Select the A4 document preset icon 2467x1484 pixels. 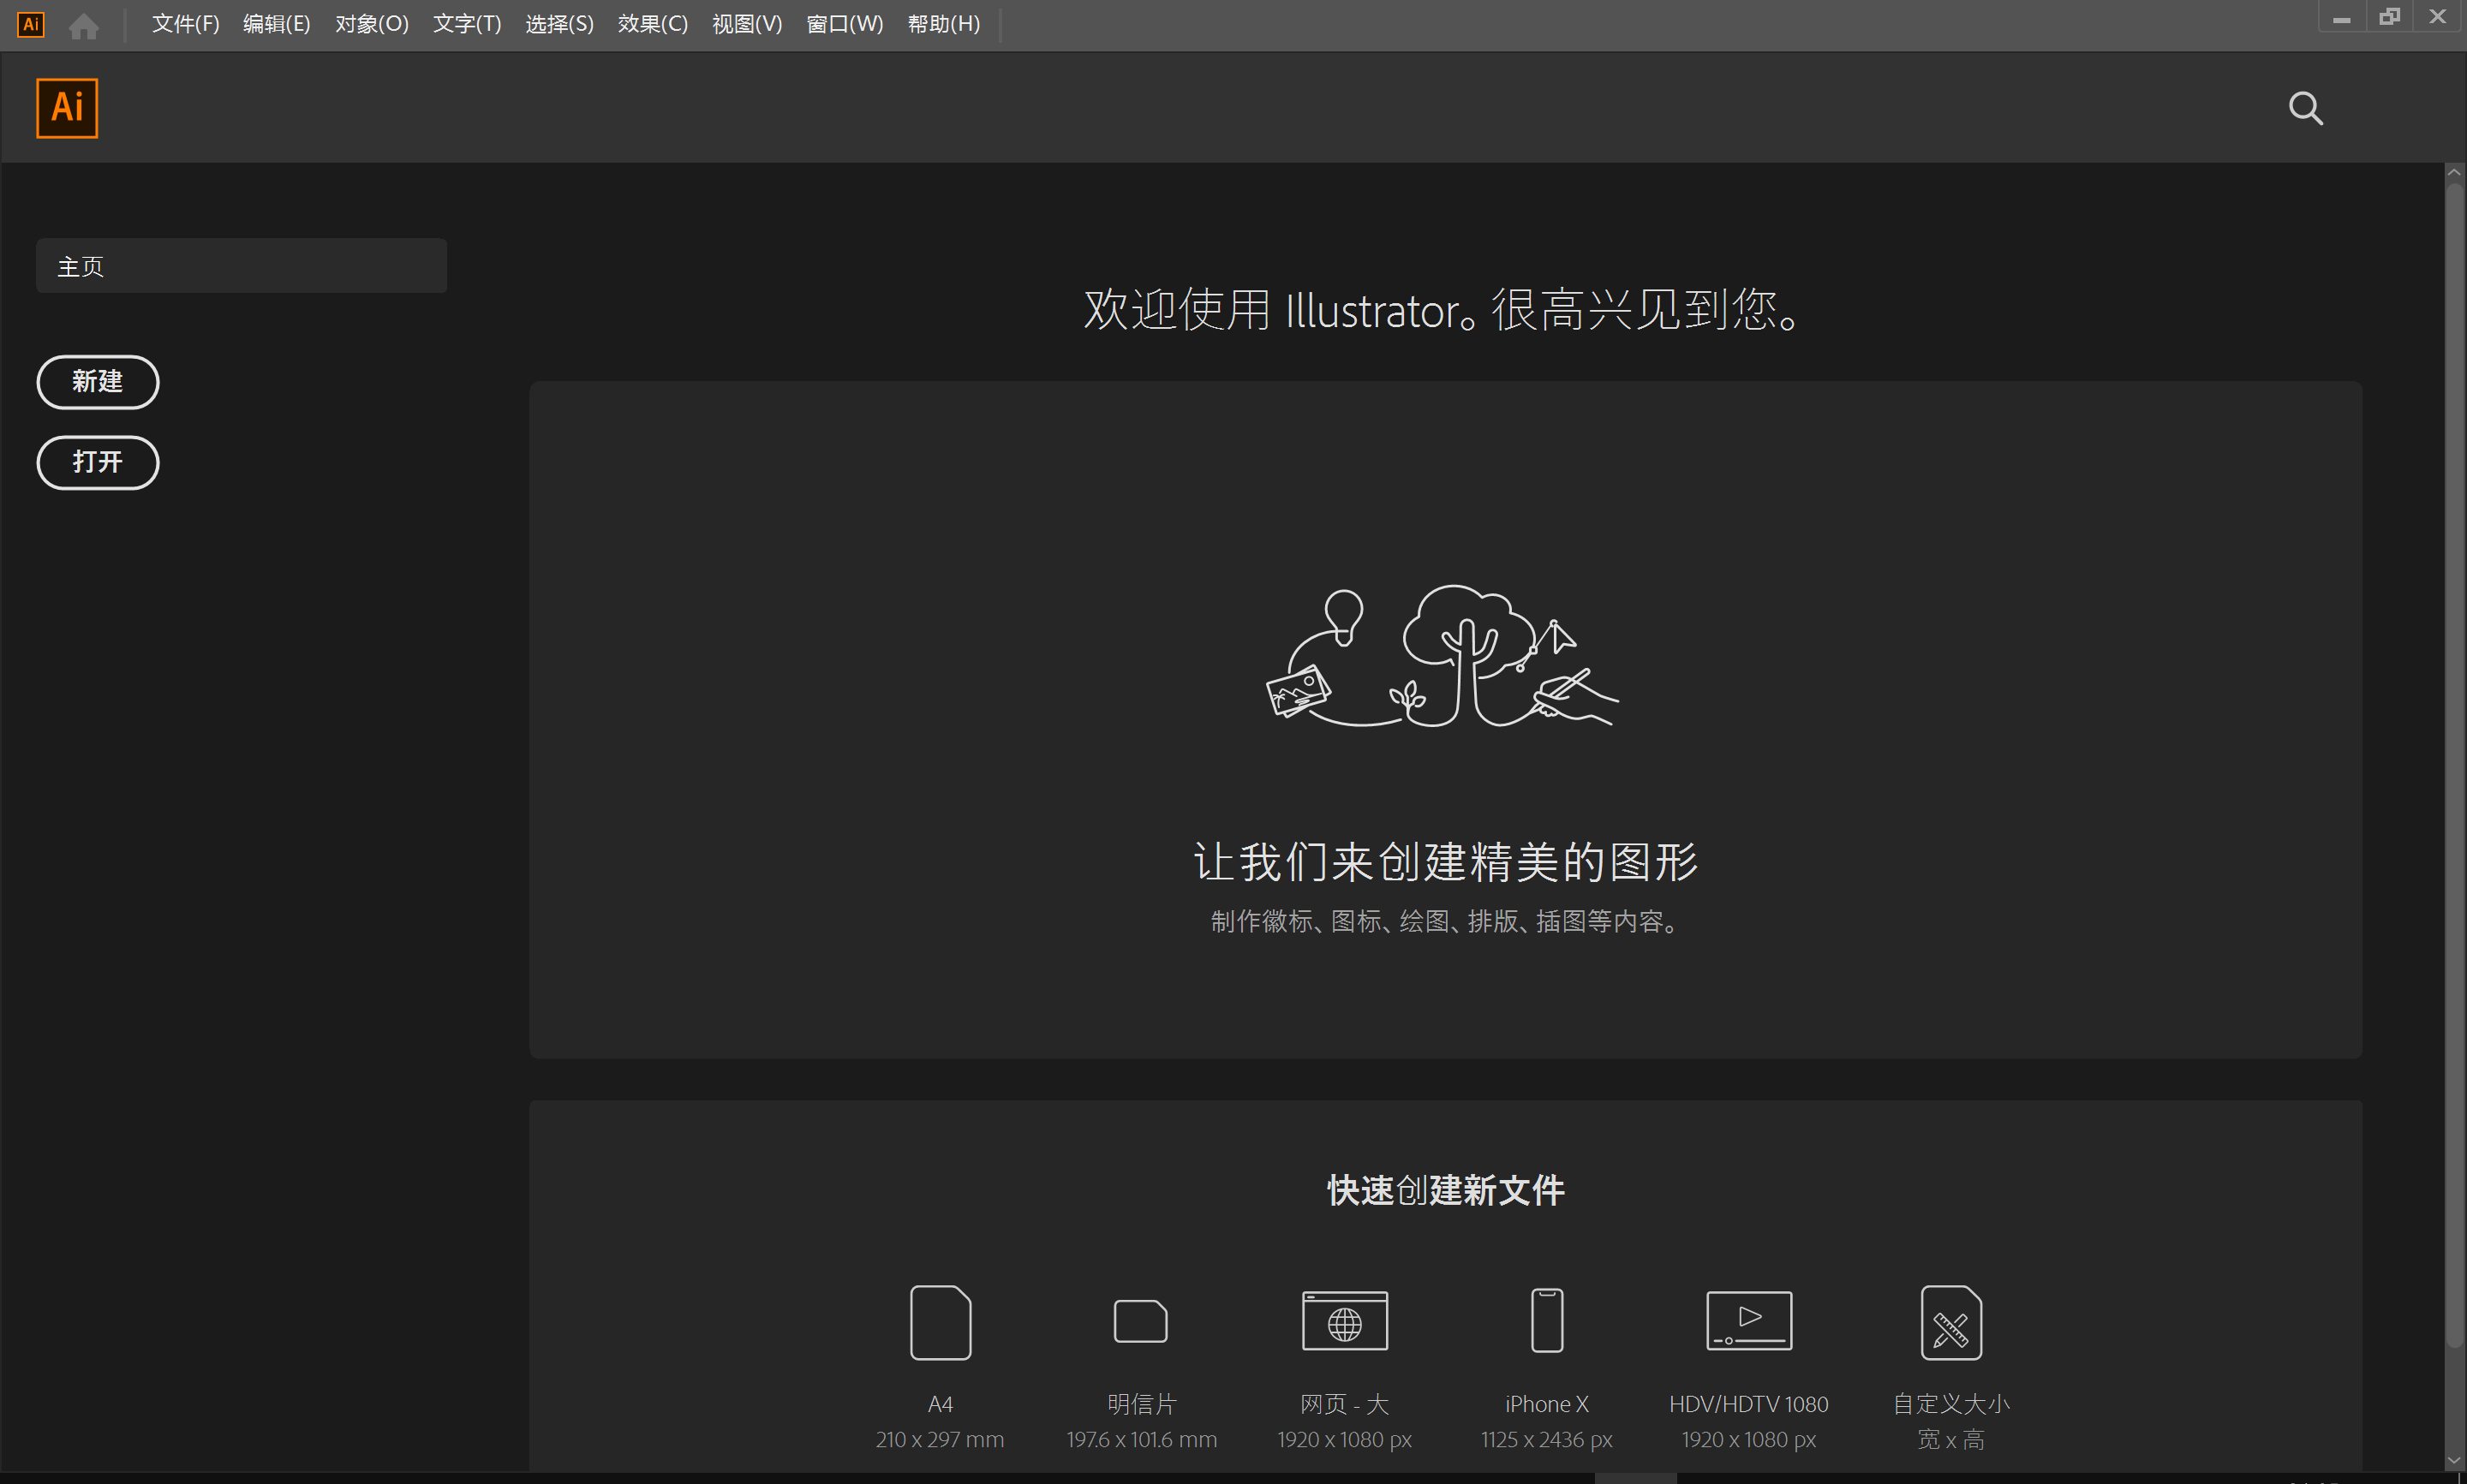point(940,1322)
